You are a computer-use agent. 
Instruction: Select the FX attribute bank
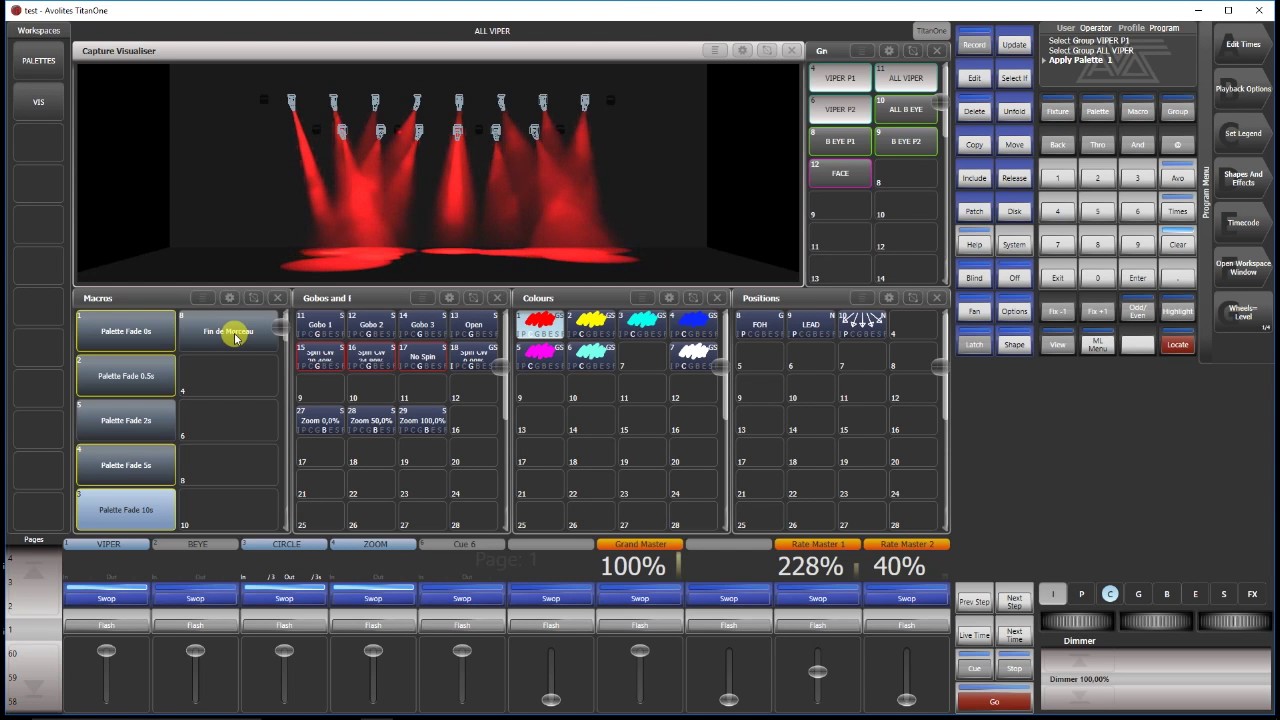coord(1252,594)
